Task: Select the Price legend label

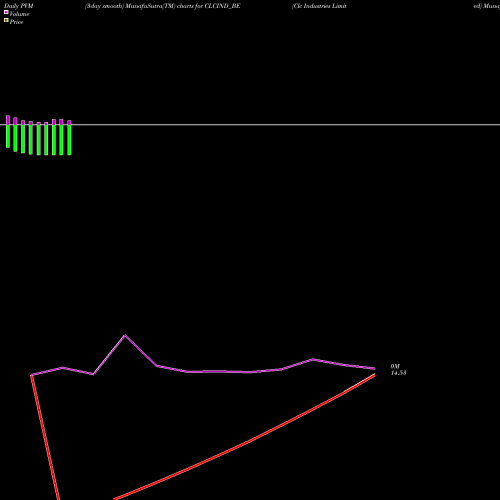Action: 16,22
